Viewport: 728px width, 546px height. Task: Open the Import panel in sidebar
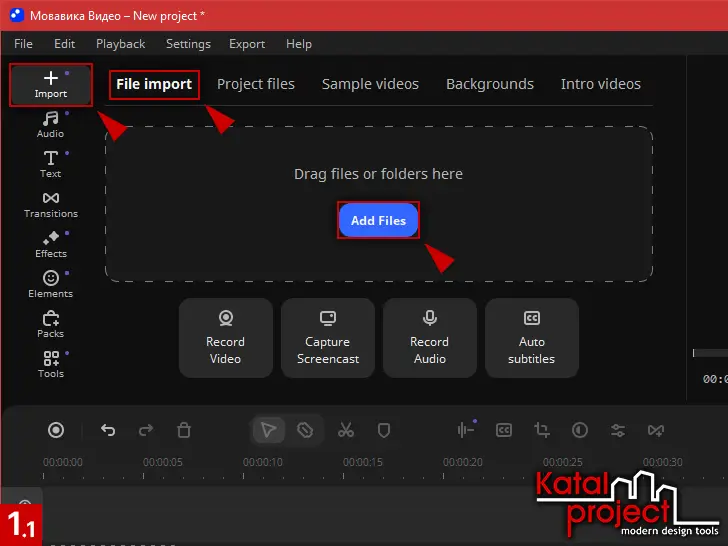(x=51, y=84)
